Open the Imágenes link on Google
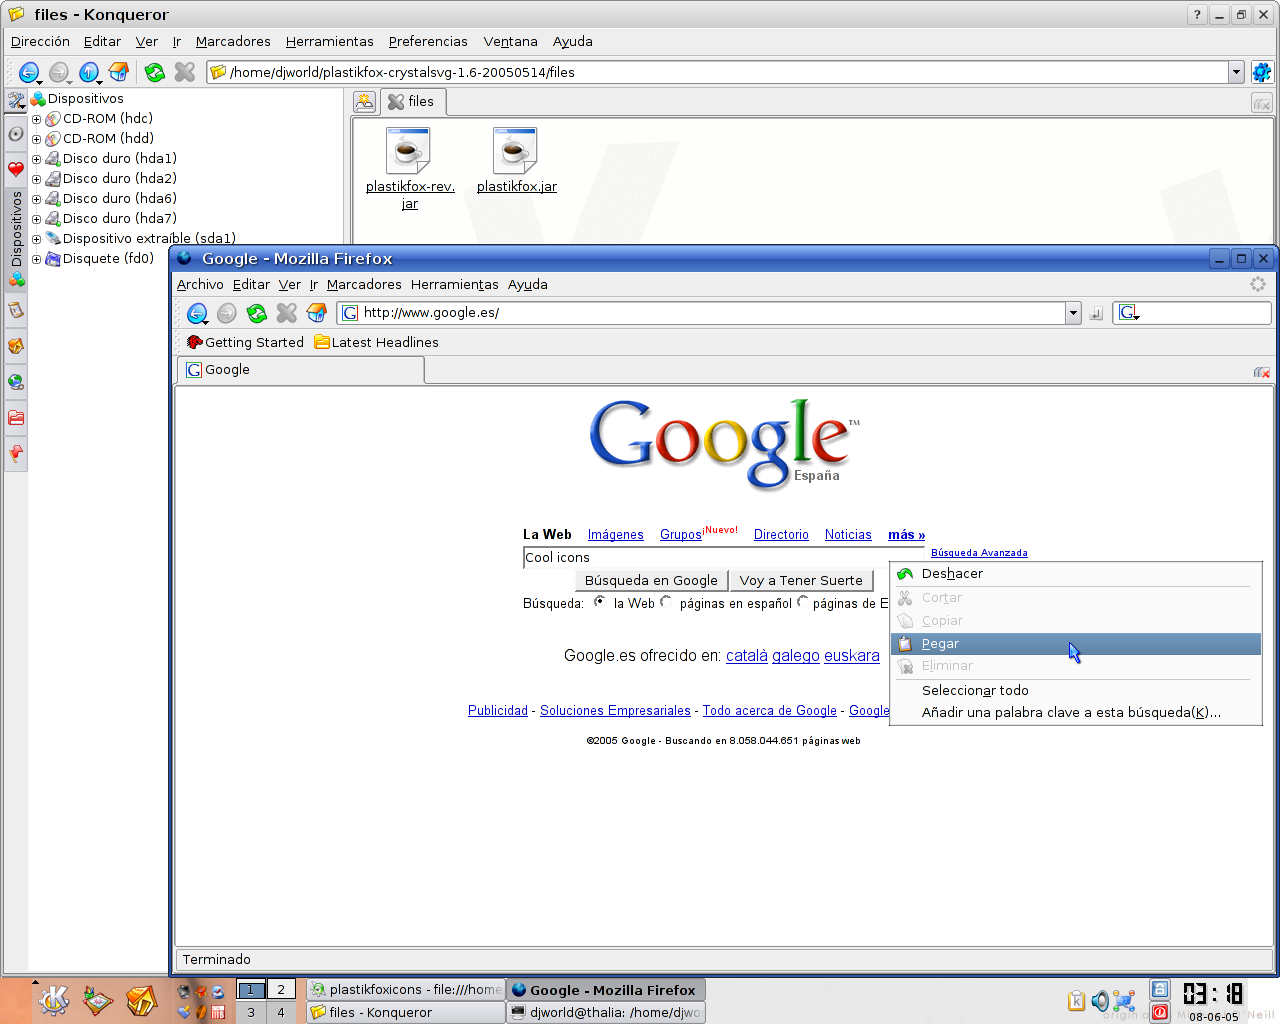This screenshot has height=1024, width=1280. [616, 535]
